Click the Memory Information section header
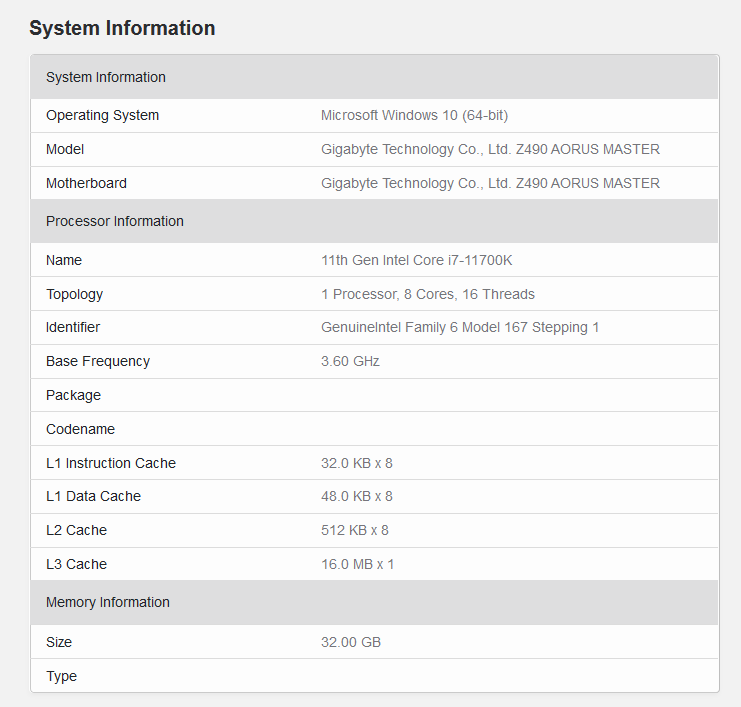This screenshot has width=741, height=707. pyautogui.click(x=108, y=602)
